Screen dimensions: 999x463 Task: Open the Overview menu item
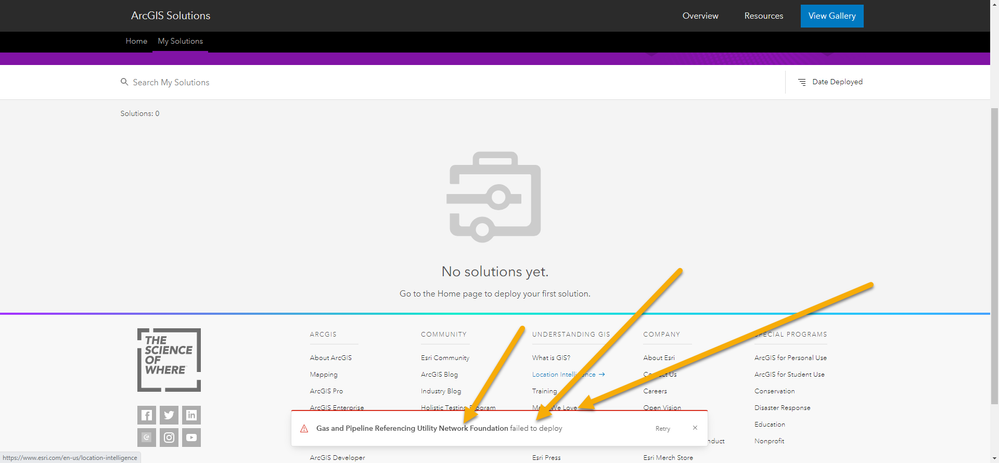[x=700, y=16]
